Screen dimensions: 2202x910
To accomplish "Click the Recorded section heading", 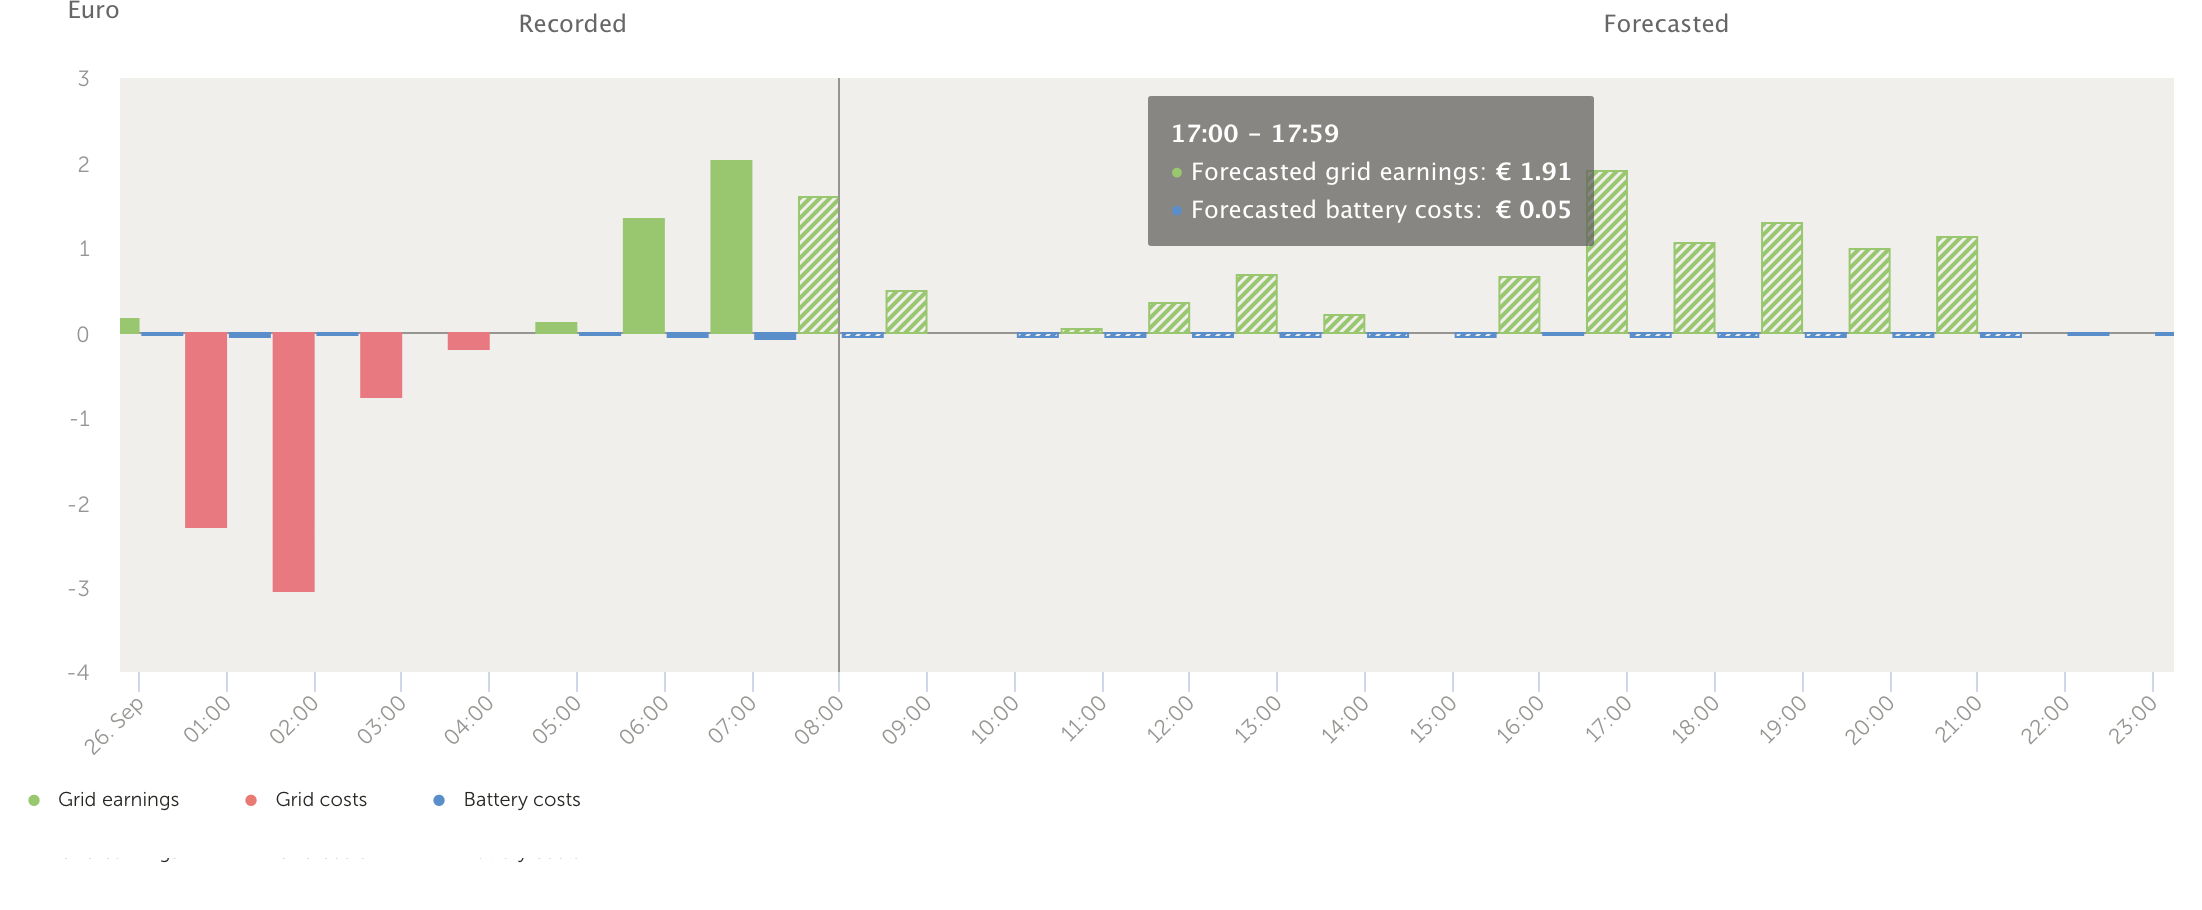I will click(x=572, y=24).
